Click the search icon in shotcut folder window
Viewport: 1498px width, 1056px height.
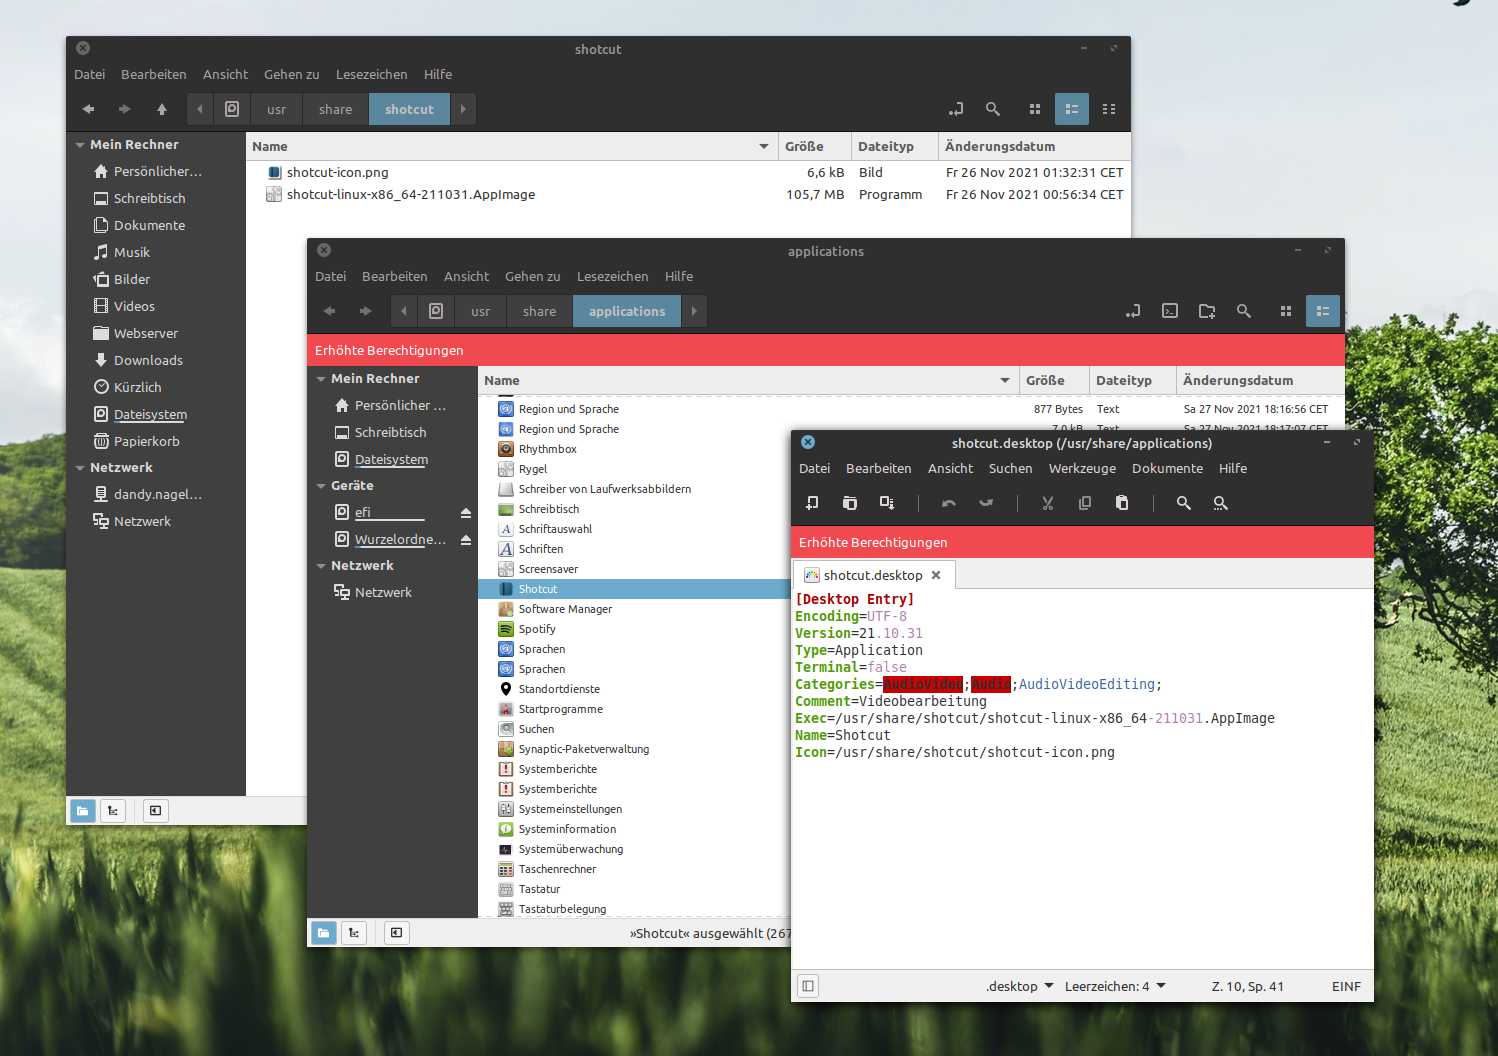click(992, 109)
